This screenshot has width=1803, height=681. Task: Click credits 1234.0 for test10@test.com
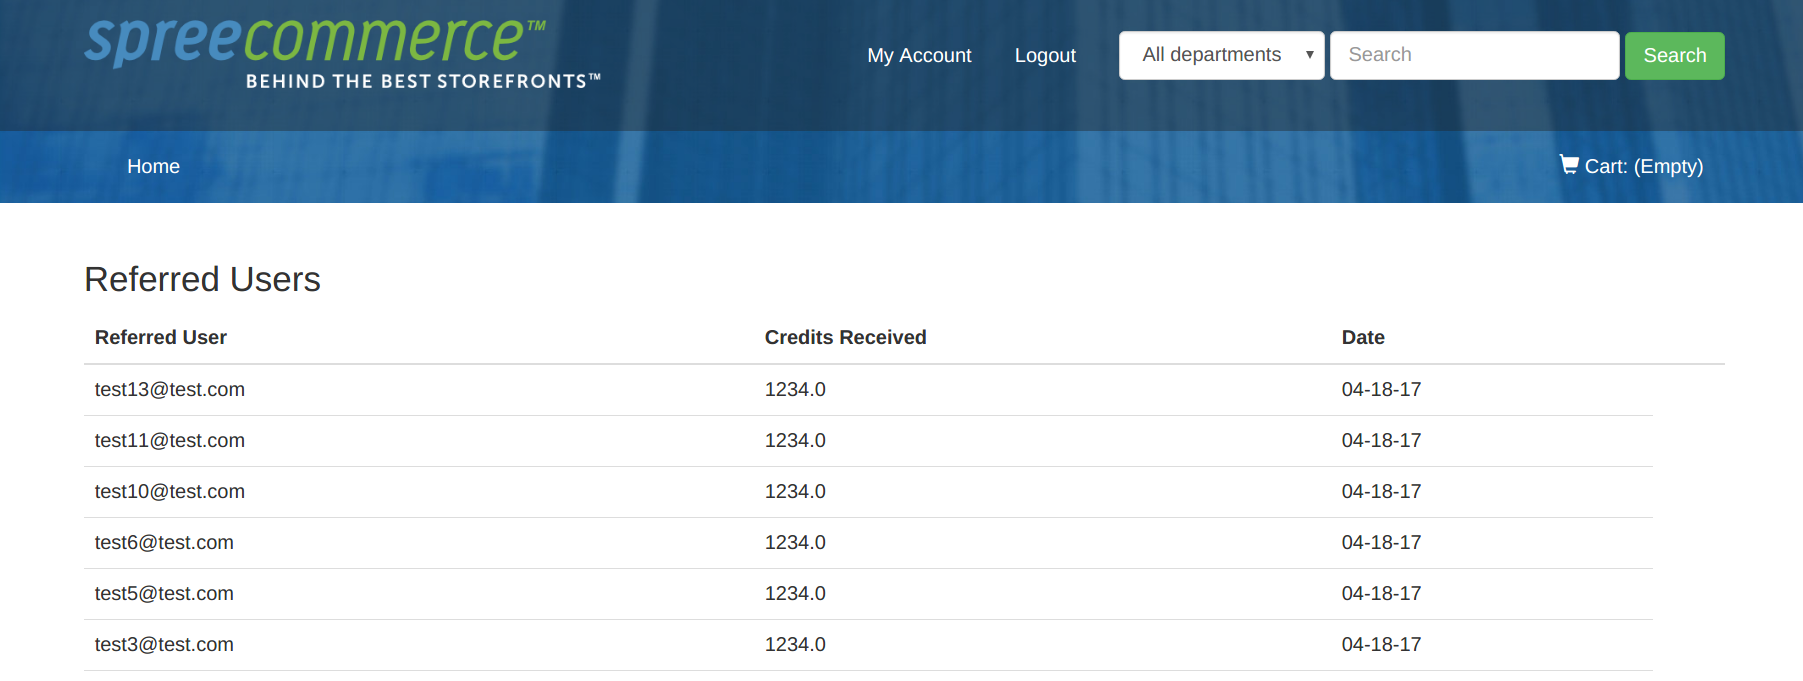795,492
